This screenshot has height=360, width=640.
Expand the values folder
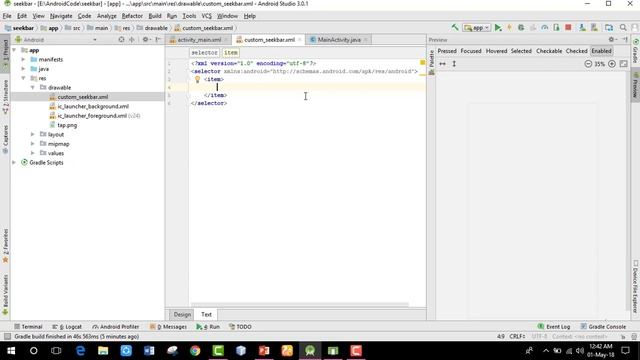pyautogui.click(x=33, y=153)
